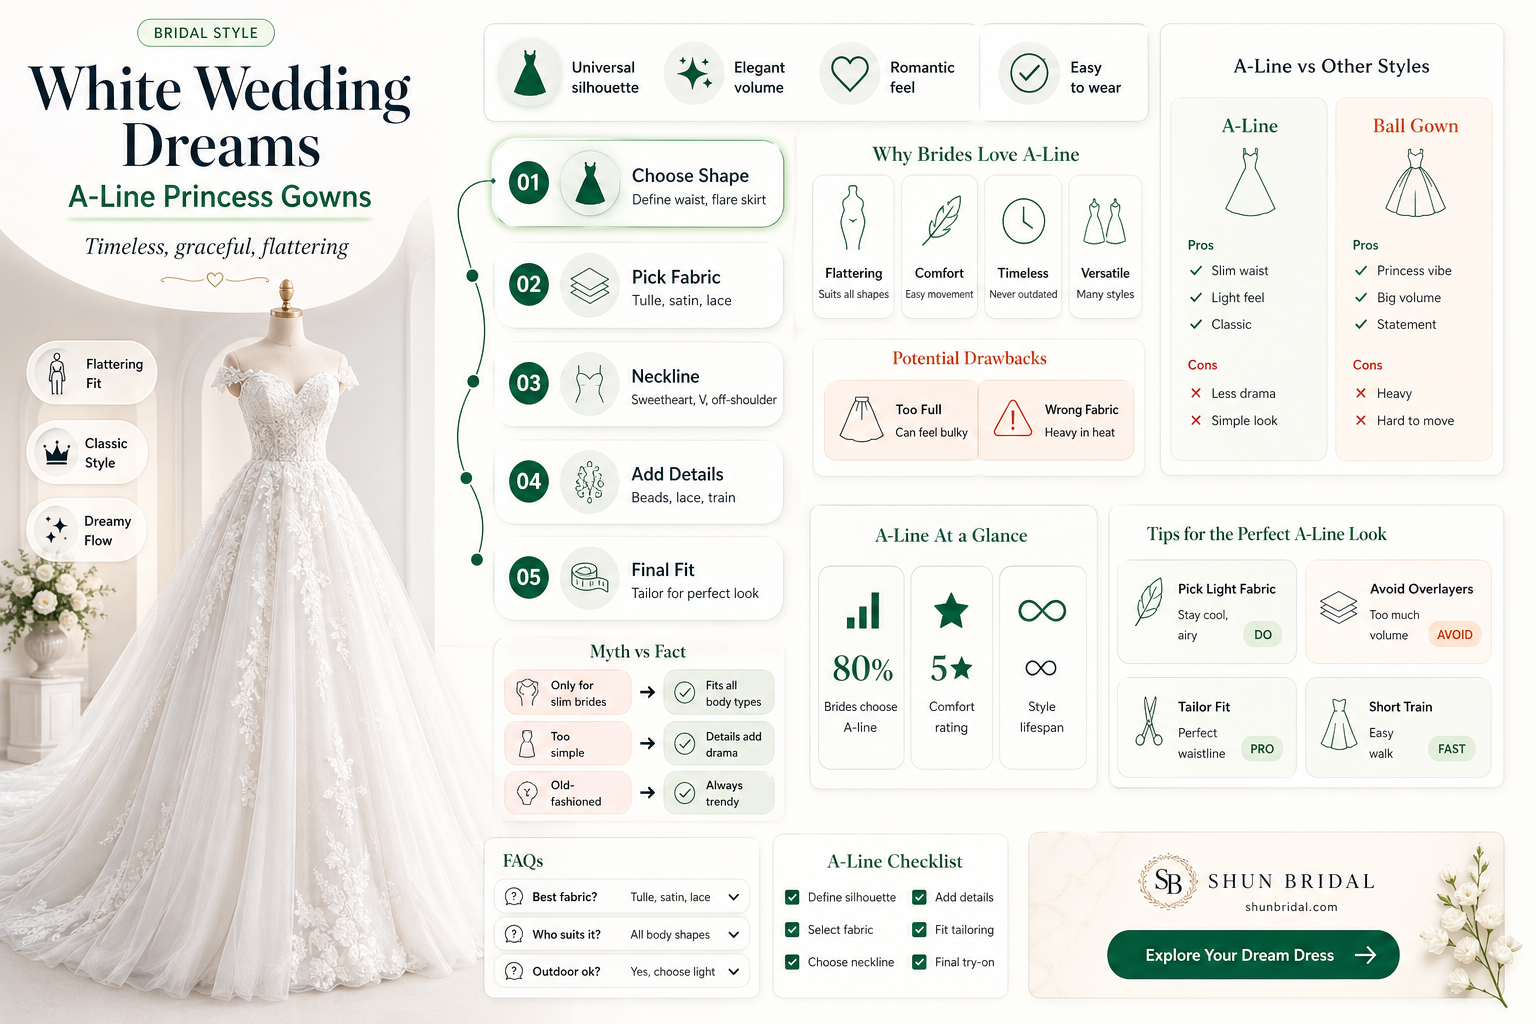Toggle the Choose neckline checkbox
This screenshot has width=1536, height=1024.
[792, 962]
